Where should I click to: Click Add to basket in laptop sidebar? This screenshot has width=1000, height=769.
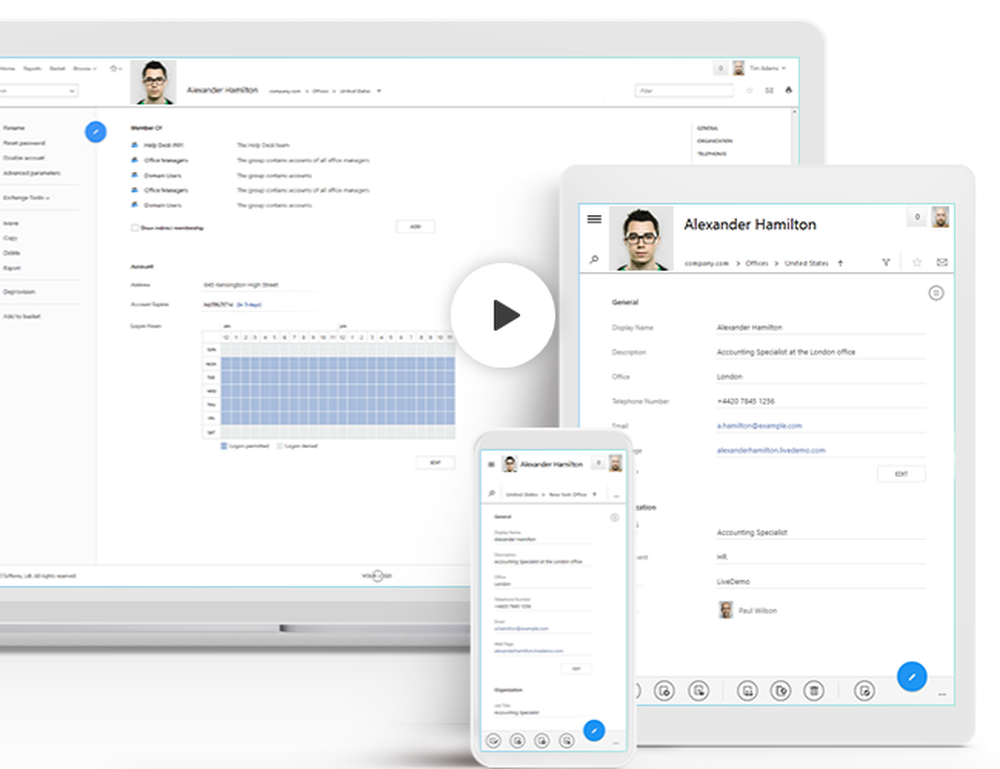(x=22, y=316)
